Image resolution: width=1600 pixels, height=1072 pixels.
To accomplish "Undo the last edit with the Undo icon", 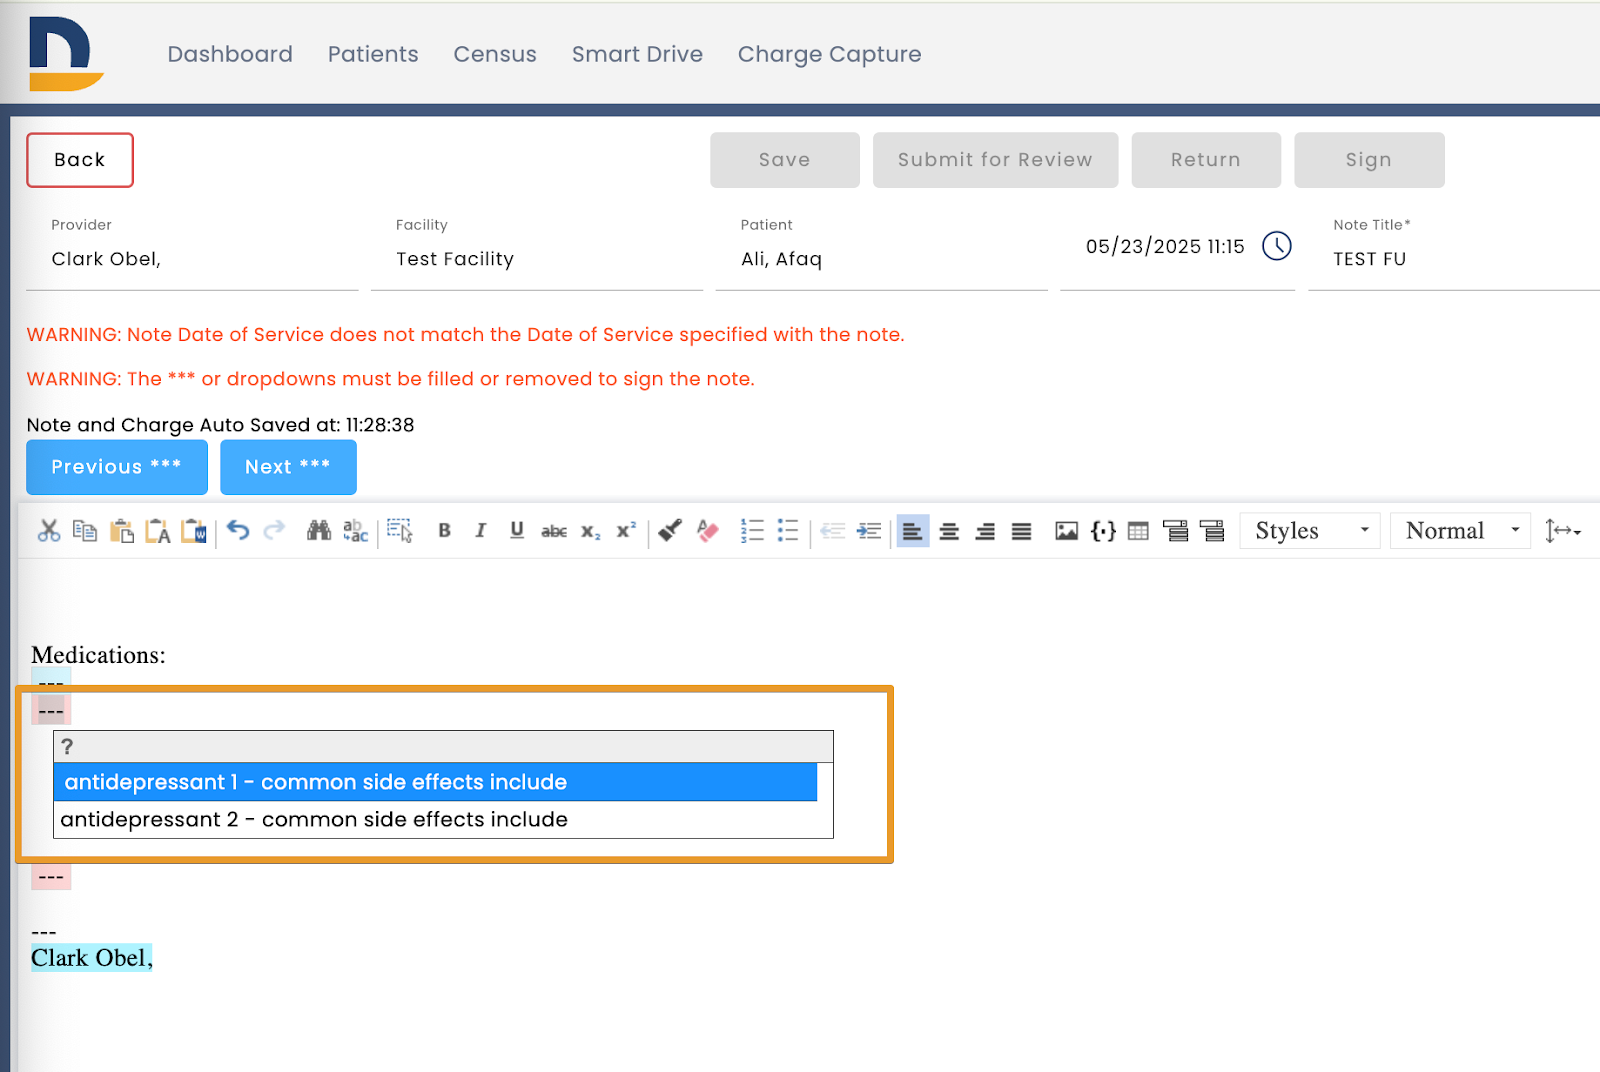I will pyautogui.click(x=238, y=531).
